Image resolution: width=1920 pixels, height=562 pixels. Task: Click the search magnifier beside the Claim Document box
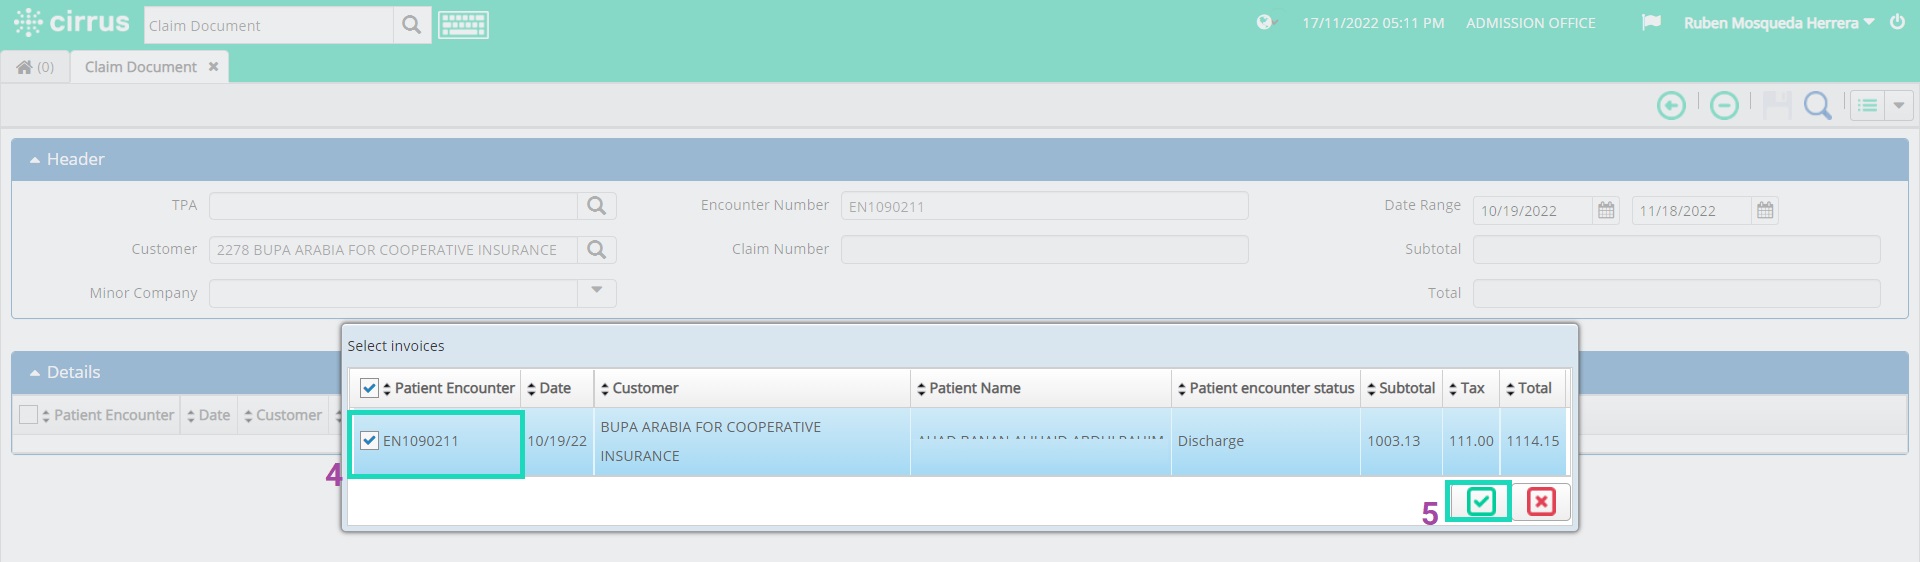pyautogui.click(x=411, y=25)
